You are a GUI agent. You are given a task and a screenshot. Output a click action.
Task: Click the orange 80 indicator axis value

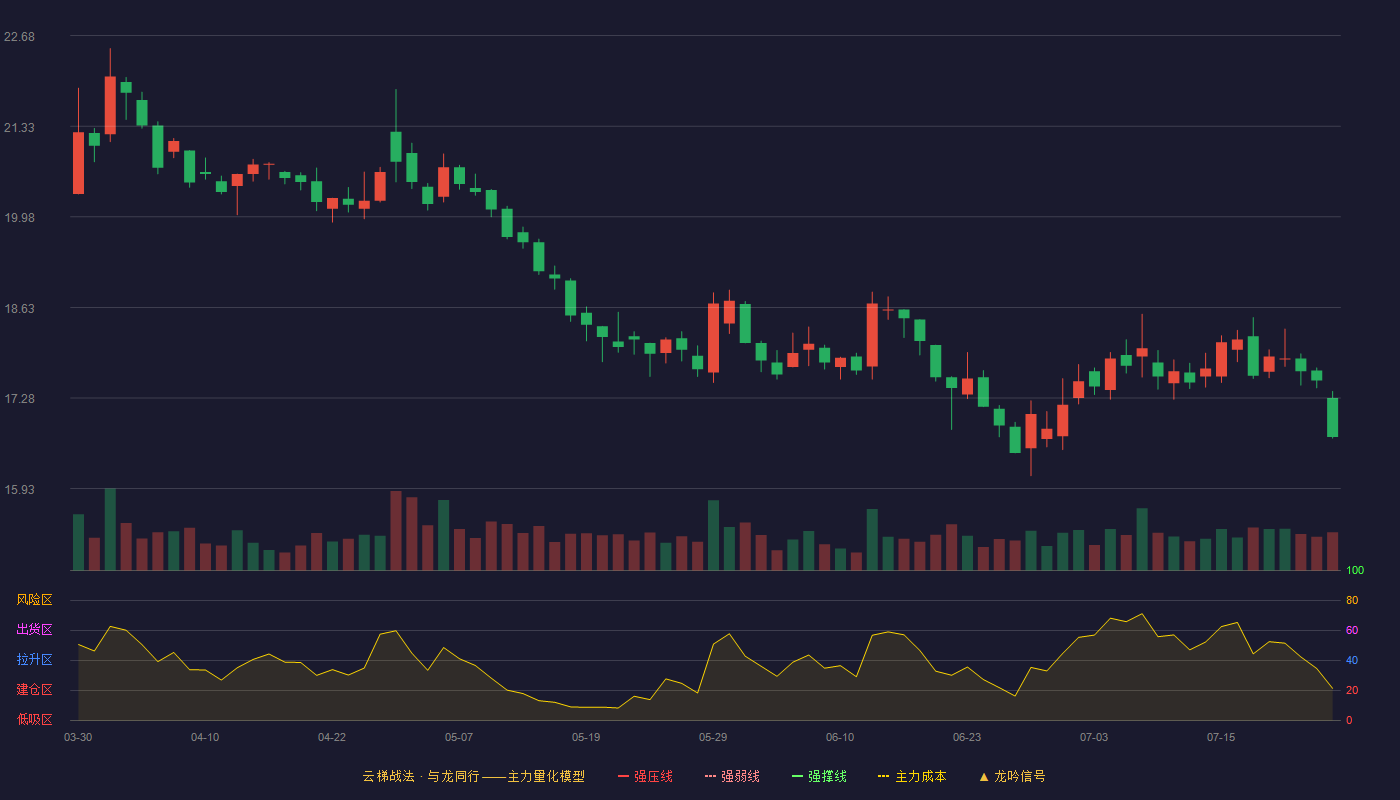pyautogui.click(x=1352, y=600)
